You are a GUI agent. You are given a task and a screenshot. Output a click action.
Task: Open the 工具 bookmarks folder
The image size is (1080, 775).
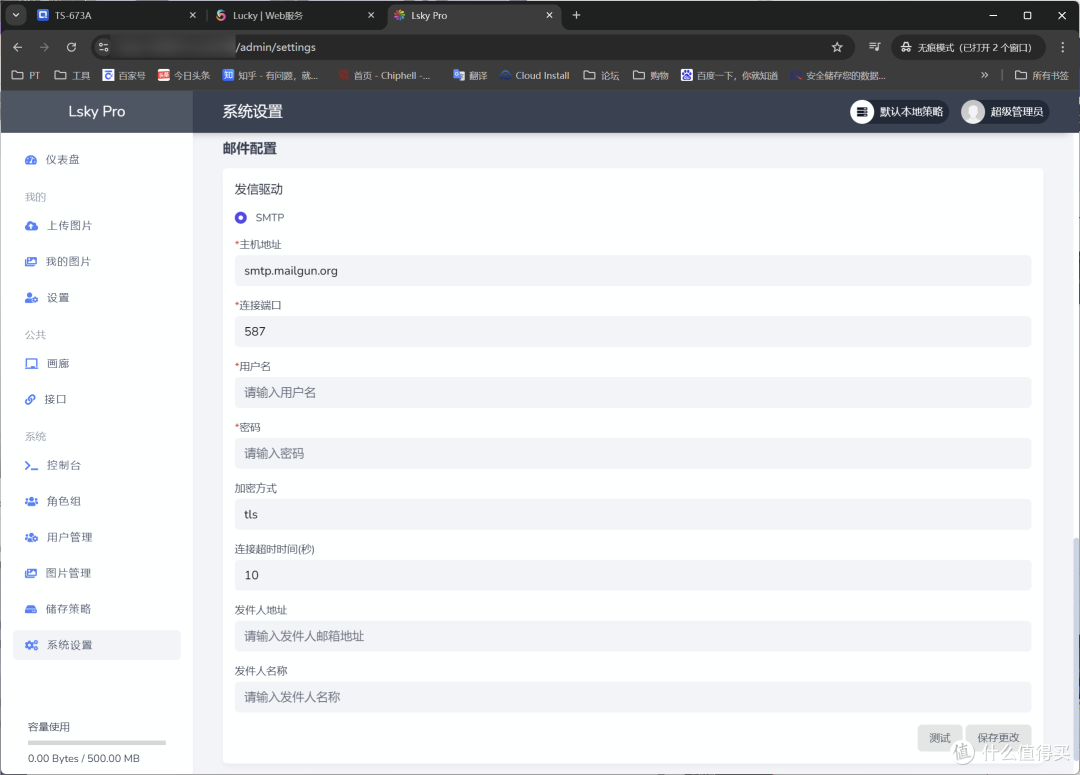(72, 76)
